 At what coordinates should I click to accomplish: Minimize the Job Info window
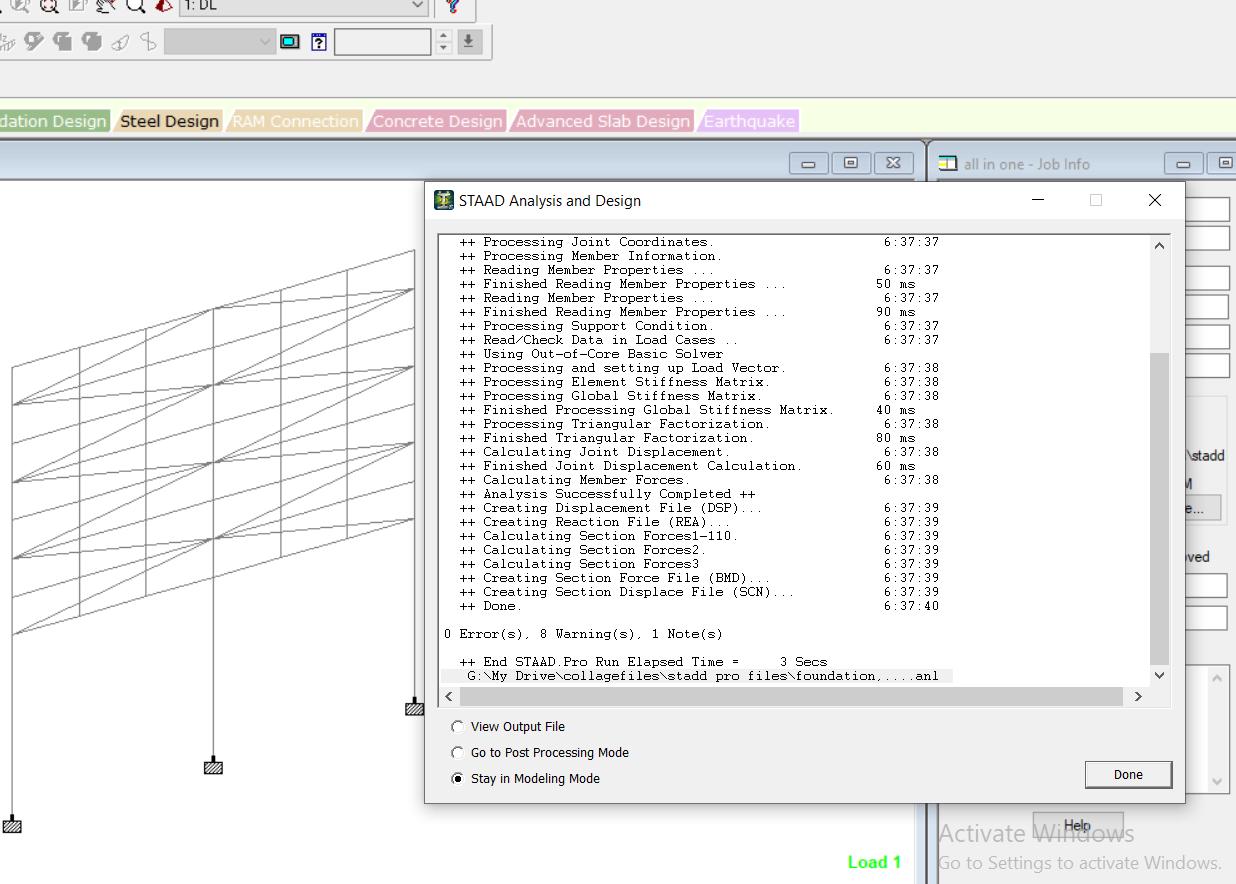pos(1184,163)
